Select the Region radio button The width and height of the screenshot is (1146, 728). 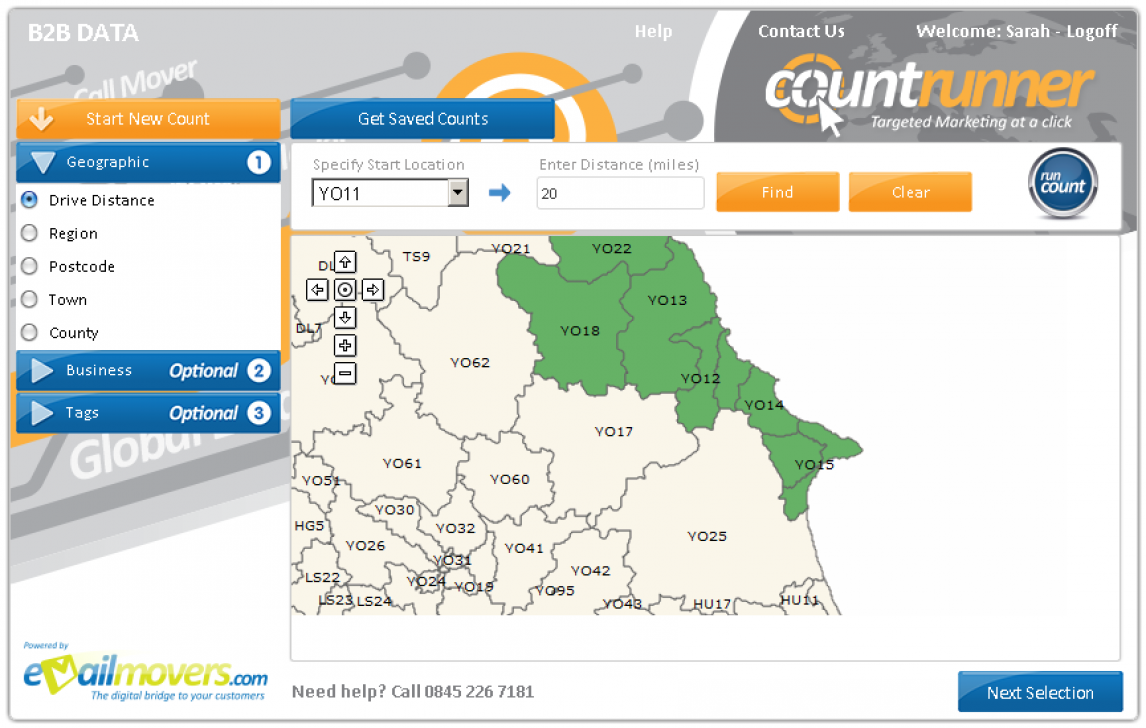(x=29, y=234)
